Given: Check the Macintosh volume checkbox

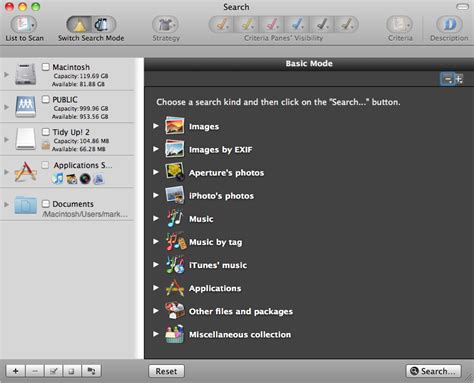Looking at the screenshot, I should [x=46, y=67].
